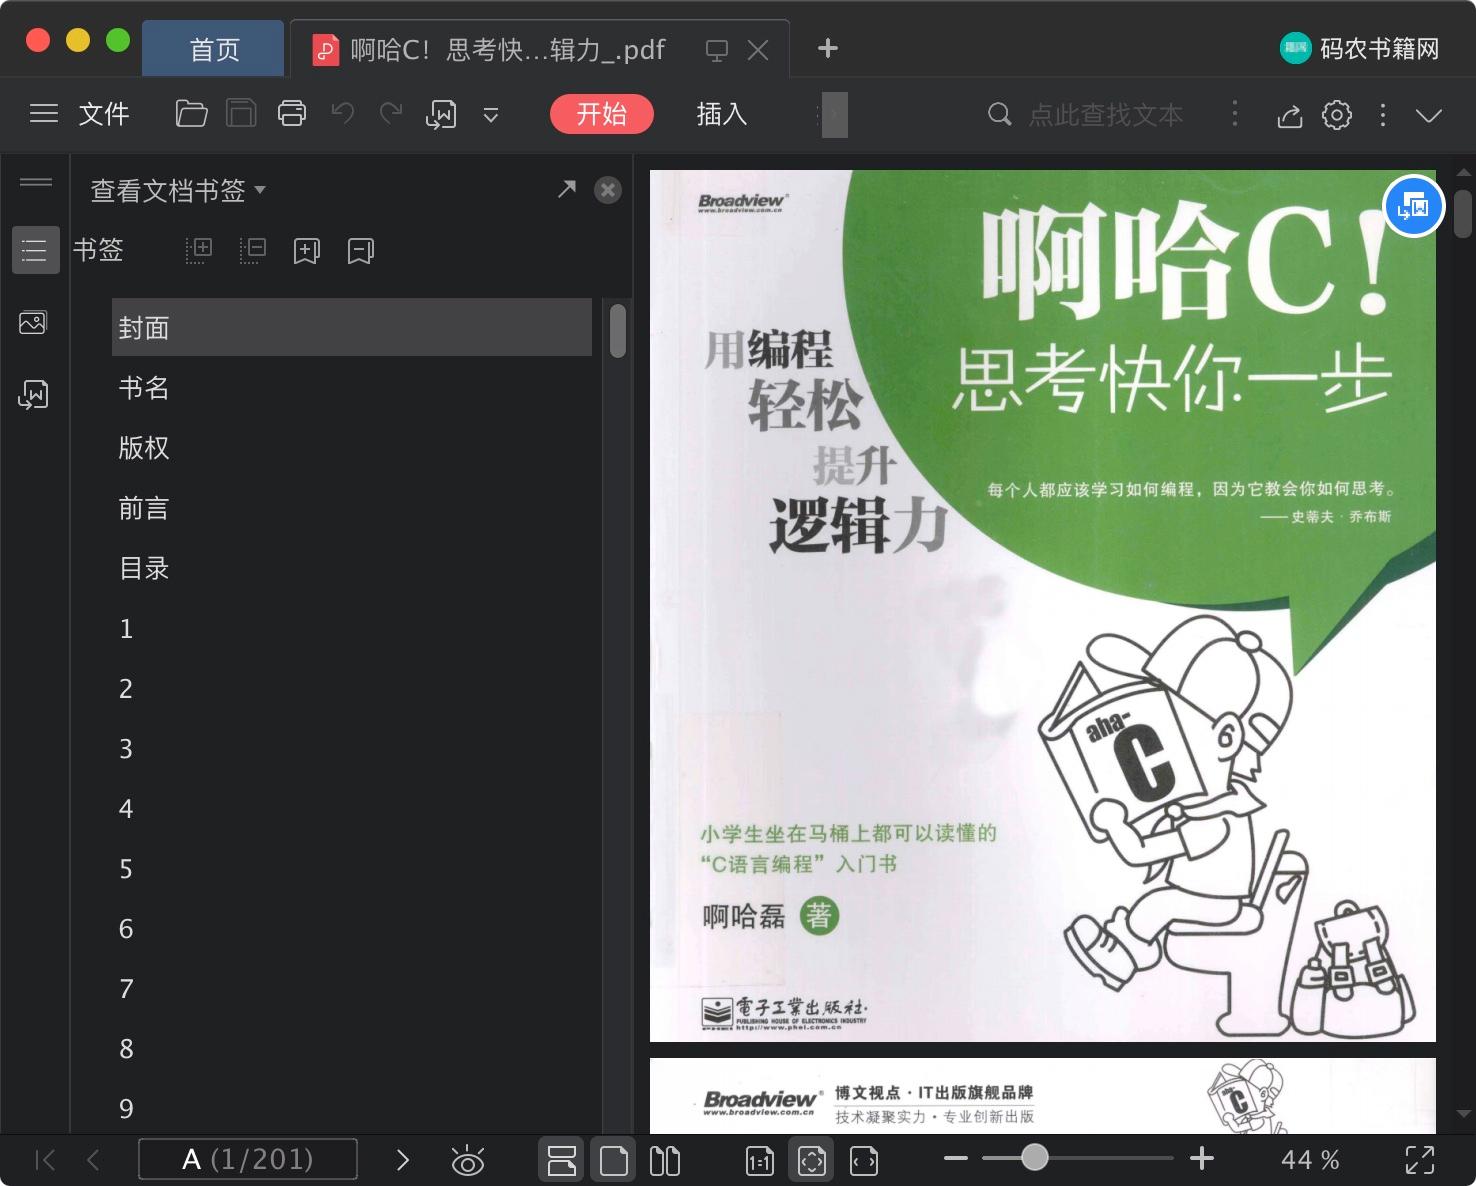1476x1186 pixels.
Task: Collapse the sidebar handle icon
Action: click(x=36, y=182)
